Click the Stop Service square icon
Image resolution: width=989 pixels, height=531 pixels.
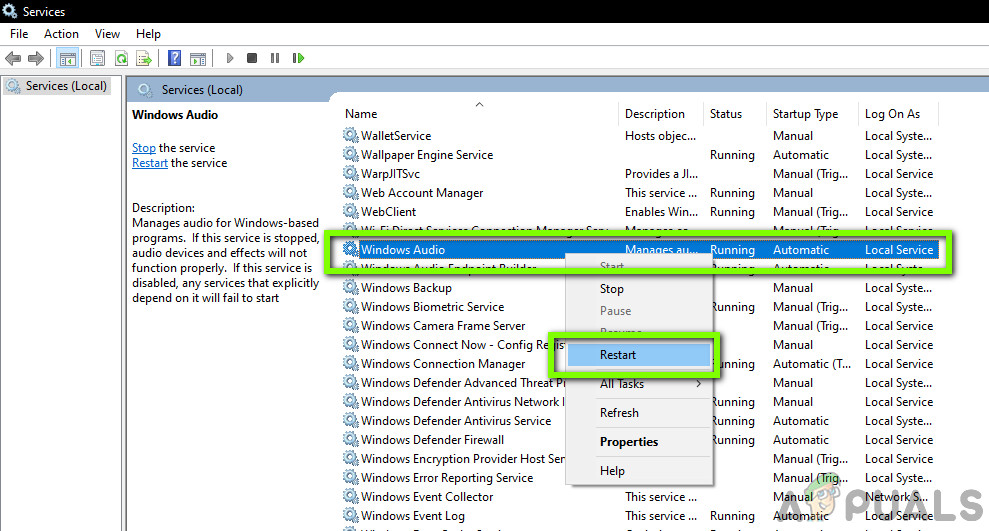tap(252, 58)
